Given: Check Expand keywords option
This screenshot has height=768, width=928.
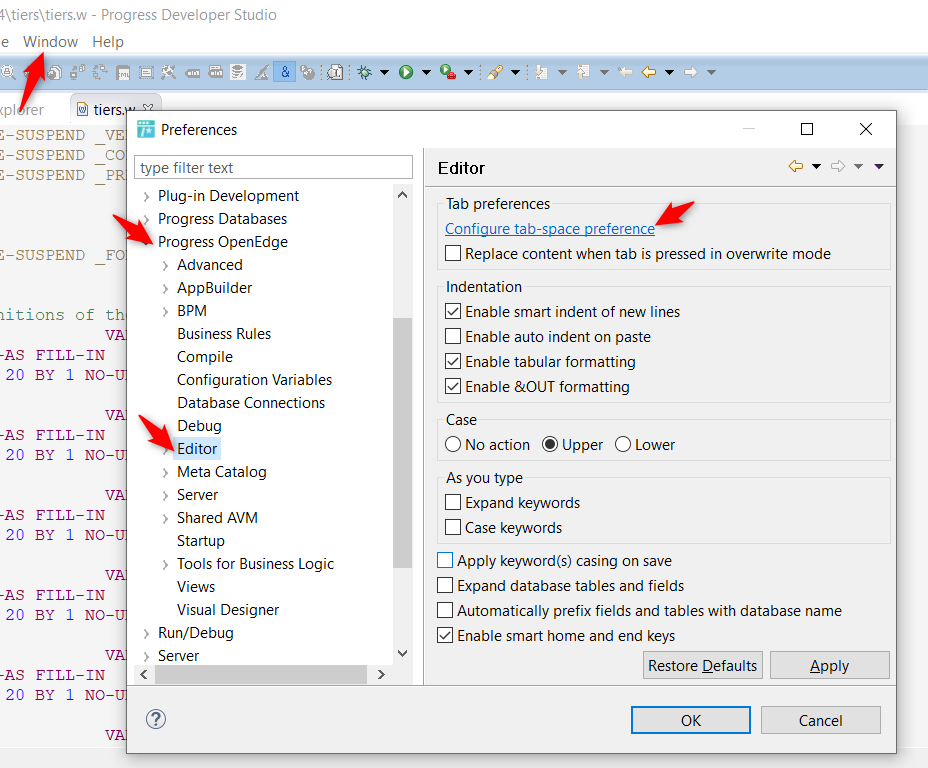Looking at the screenshot, I should pyautogui.click(x=454, y=503).
